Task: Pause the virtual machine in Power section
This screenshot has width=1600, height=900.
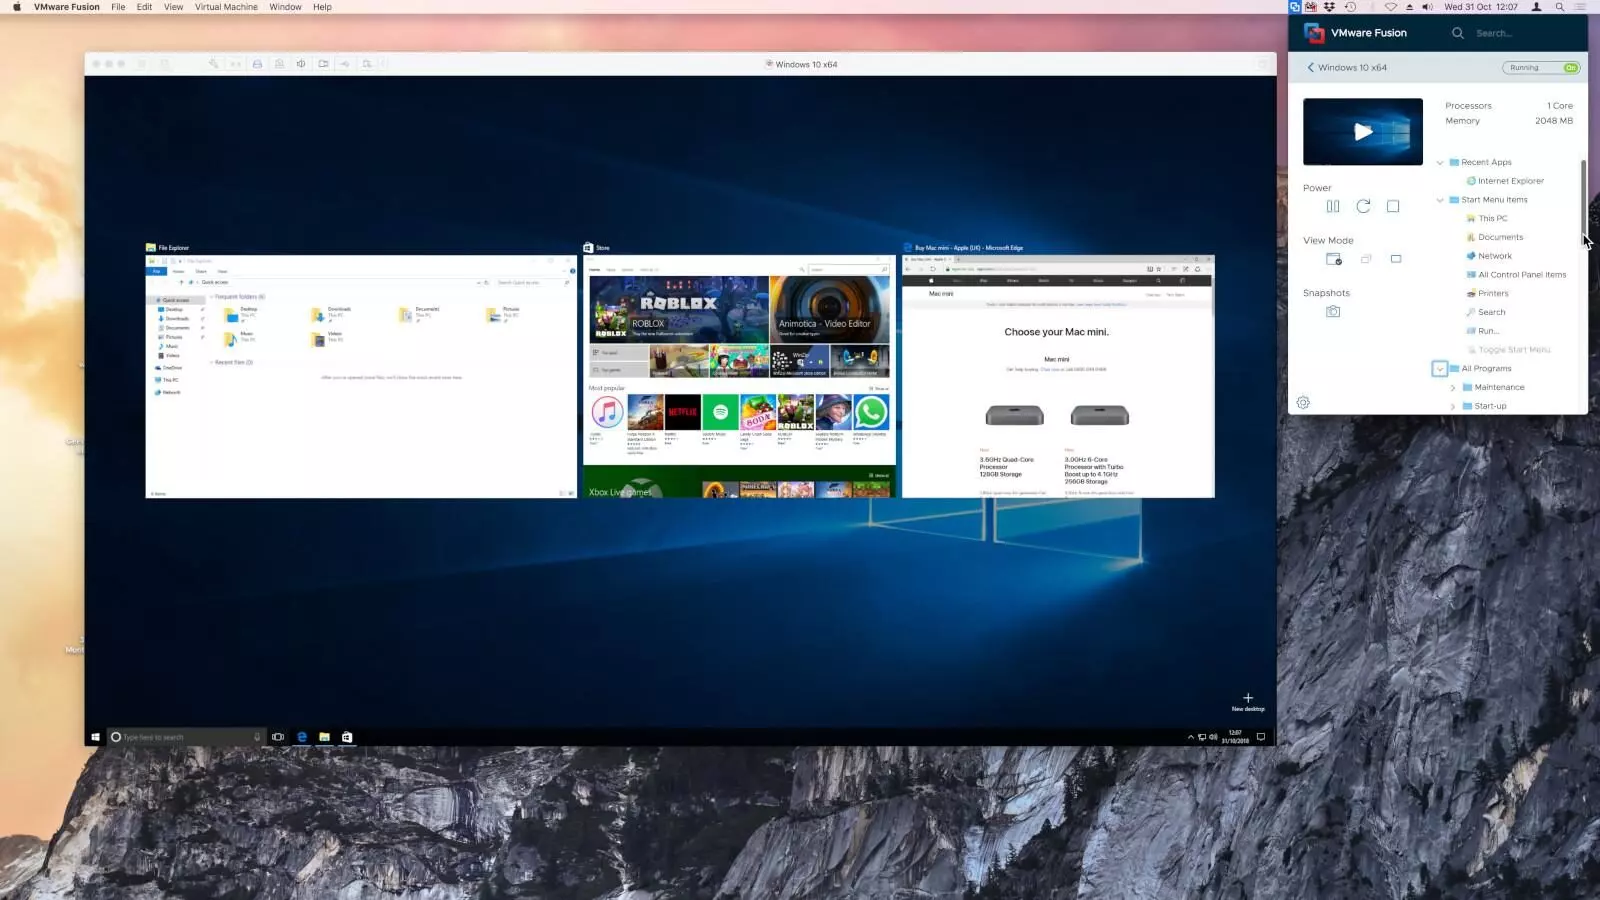Action: 1332,206
